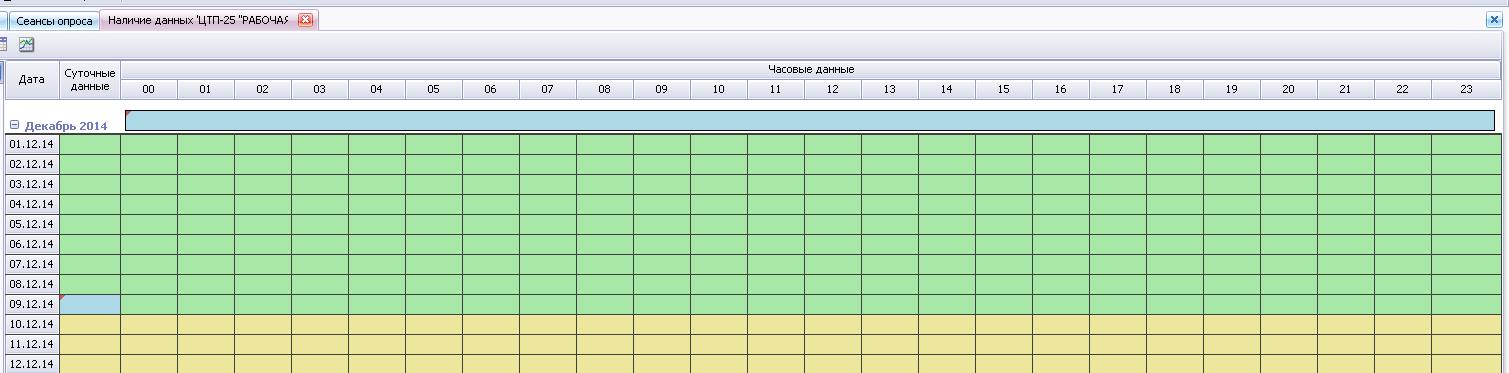This screenshot has width=1509, height=373.
Task: Click the 'Декабрь 2014' group label
Action: click(x=66, y=126)
